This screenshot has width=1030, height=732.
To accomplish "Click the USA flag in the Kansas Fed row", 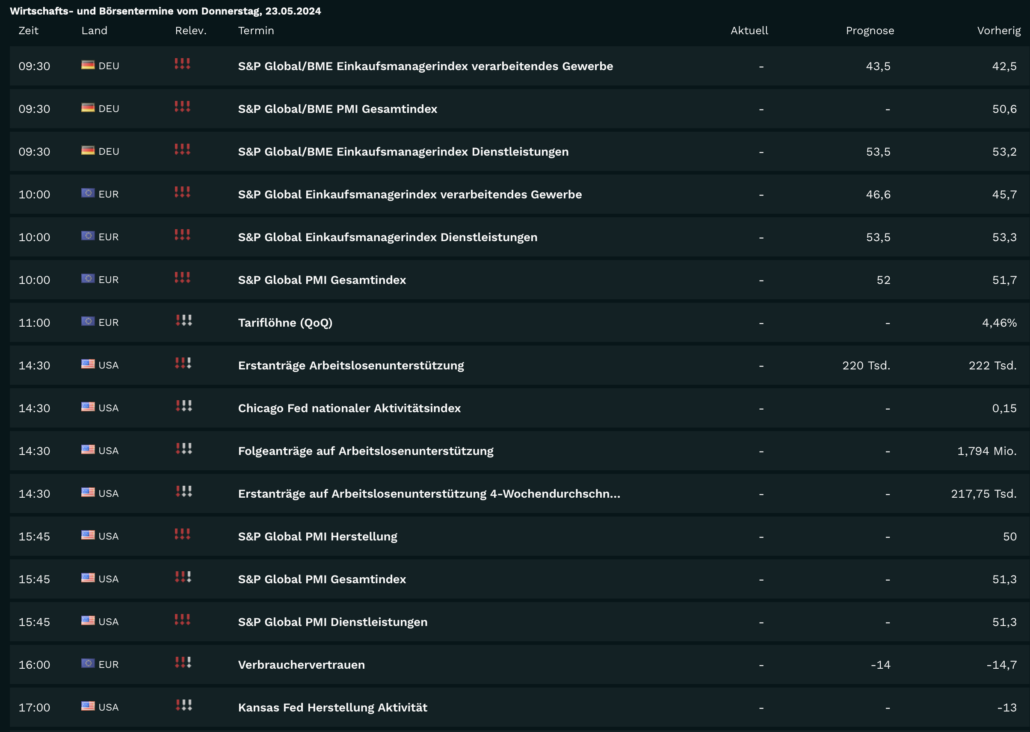I will tap(88, 706).
